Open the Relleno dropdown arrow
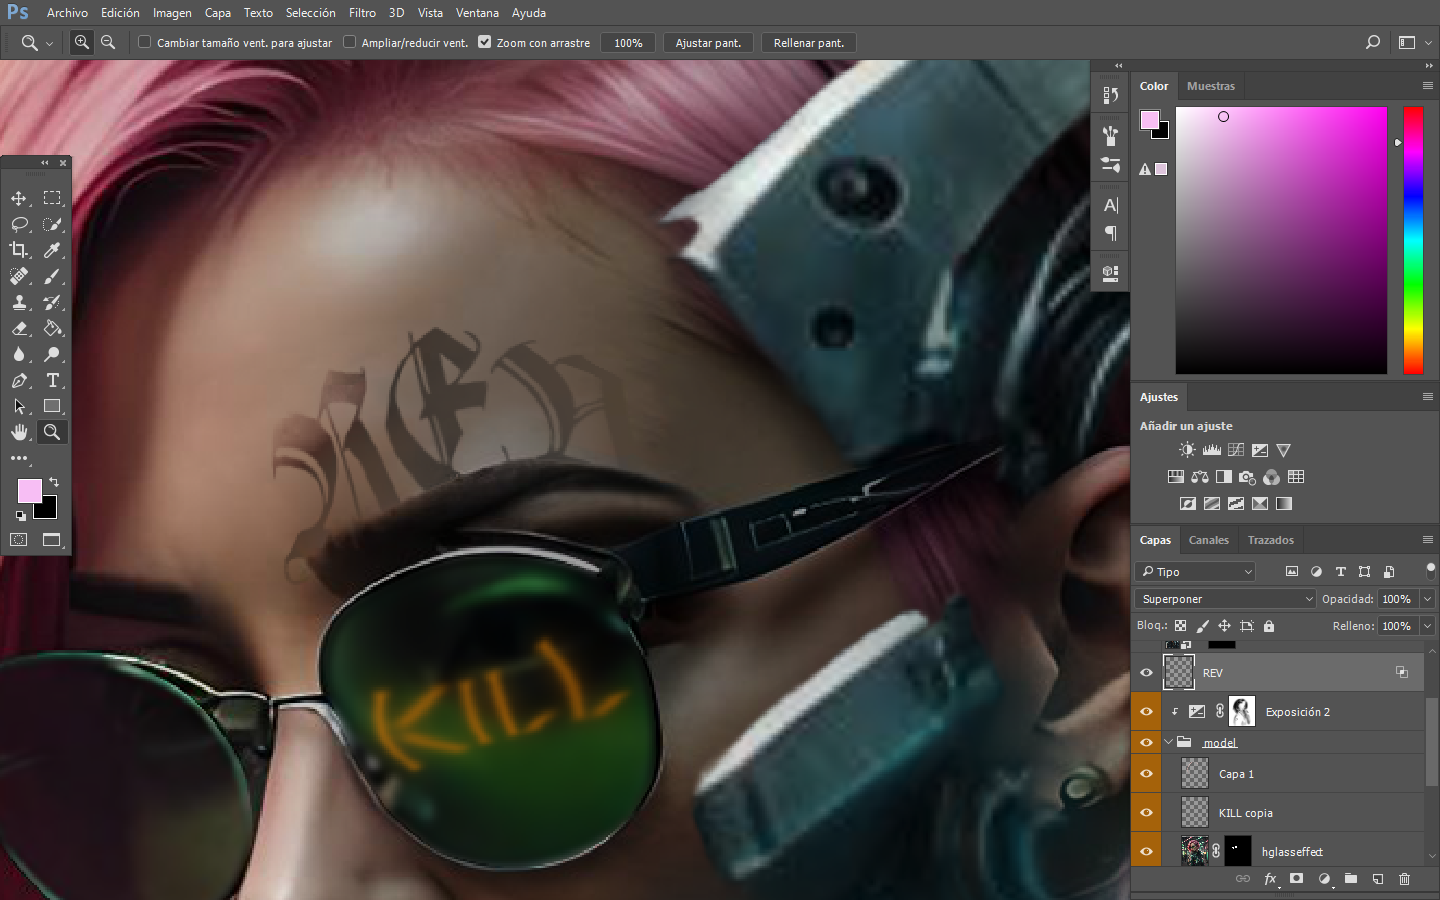Viewport: 1440px width, 900px height. coord(1428,626)
